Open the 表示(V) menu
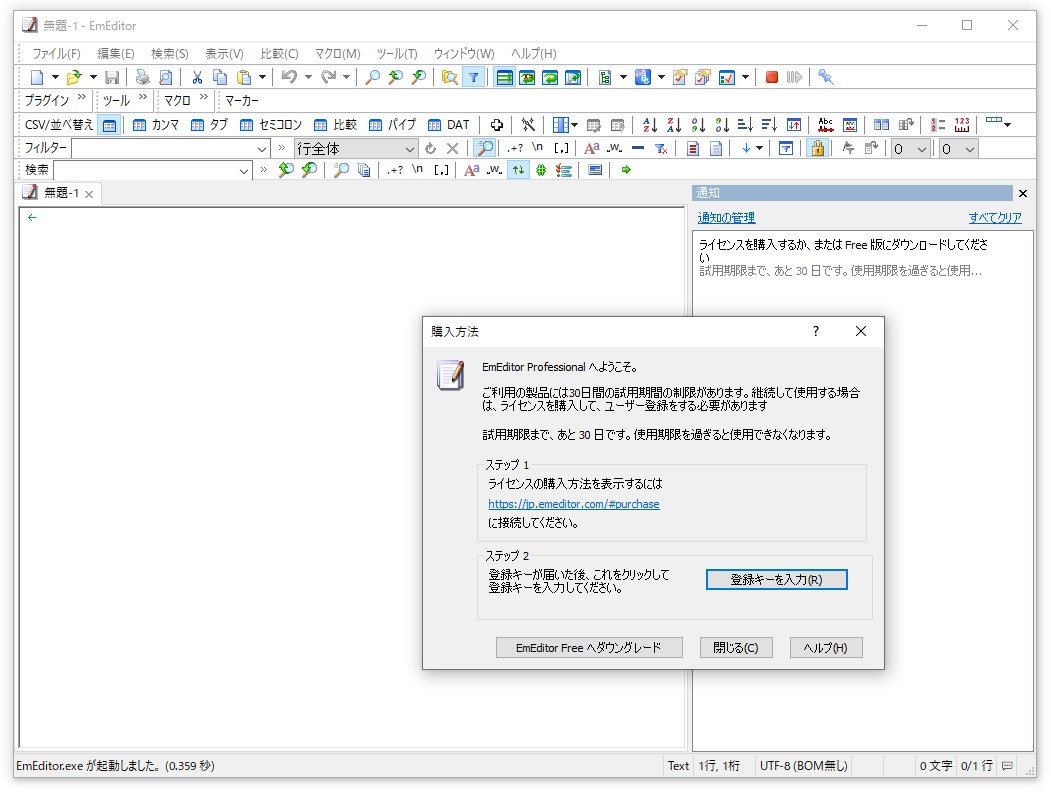 pos(224,54)
